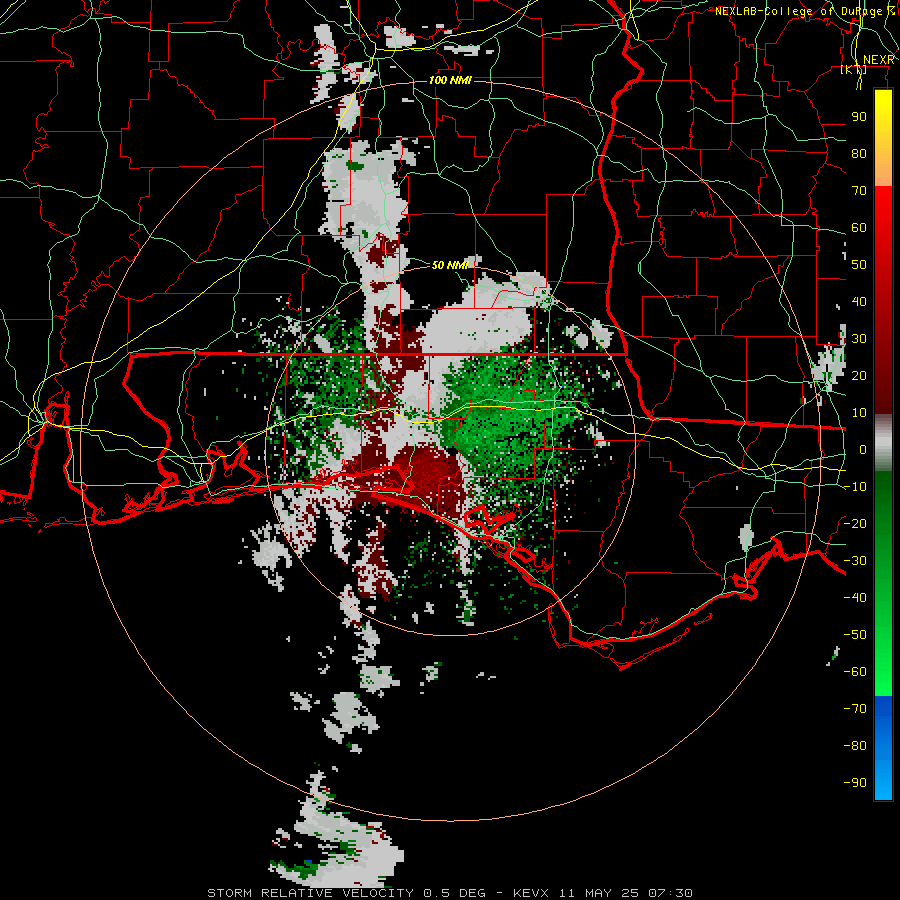Click the "40" label on velocity scale
Image resolution: width=900 pixels, height=900 pixels.
click(859, 301)
